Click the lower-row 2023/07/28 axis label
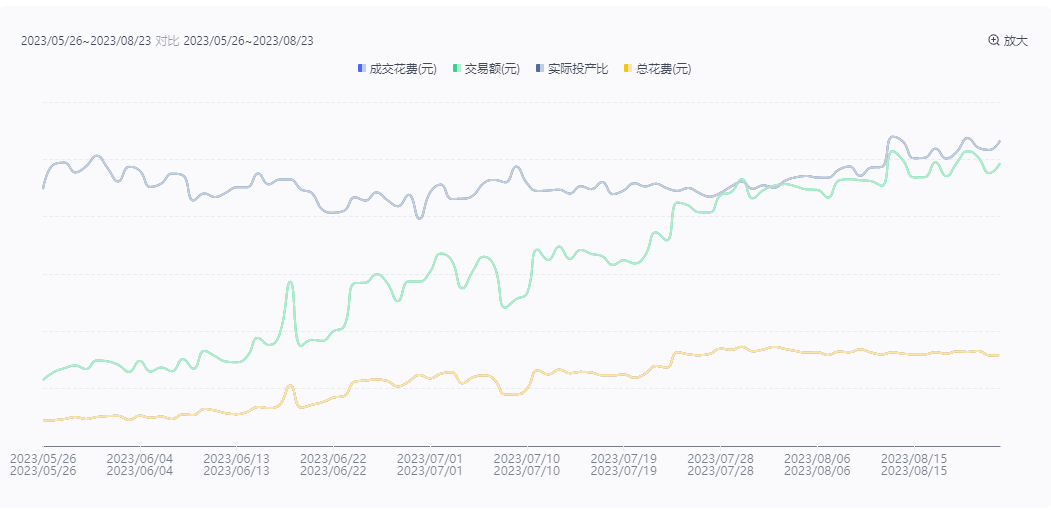This screenshot has height=517, width=1051. pyautogui.click(x=720, y=470)
